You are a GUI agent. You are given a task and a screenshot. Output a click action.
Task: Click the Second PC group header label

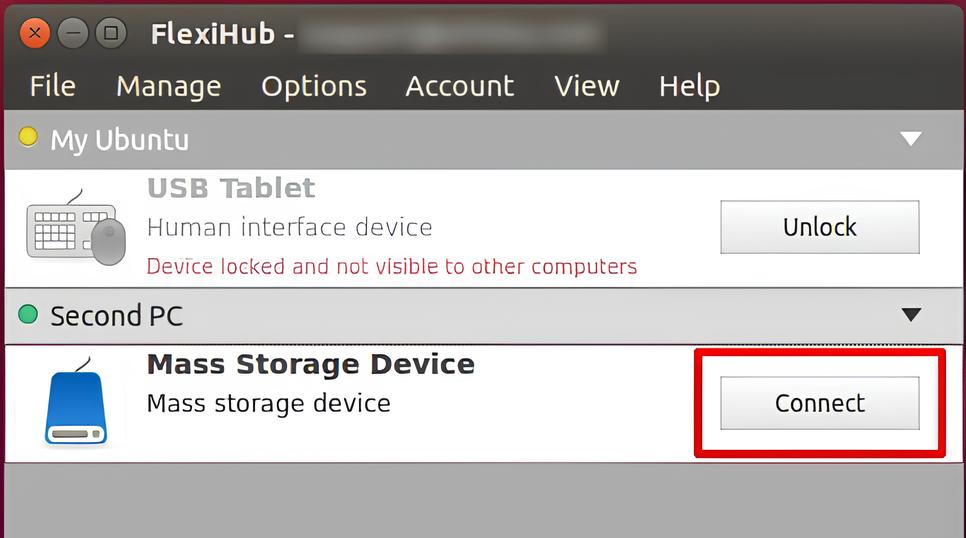tap(116, 316)
